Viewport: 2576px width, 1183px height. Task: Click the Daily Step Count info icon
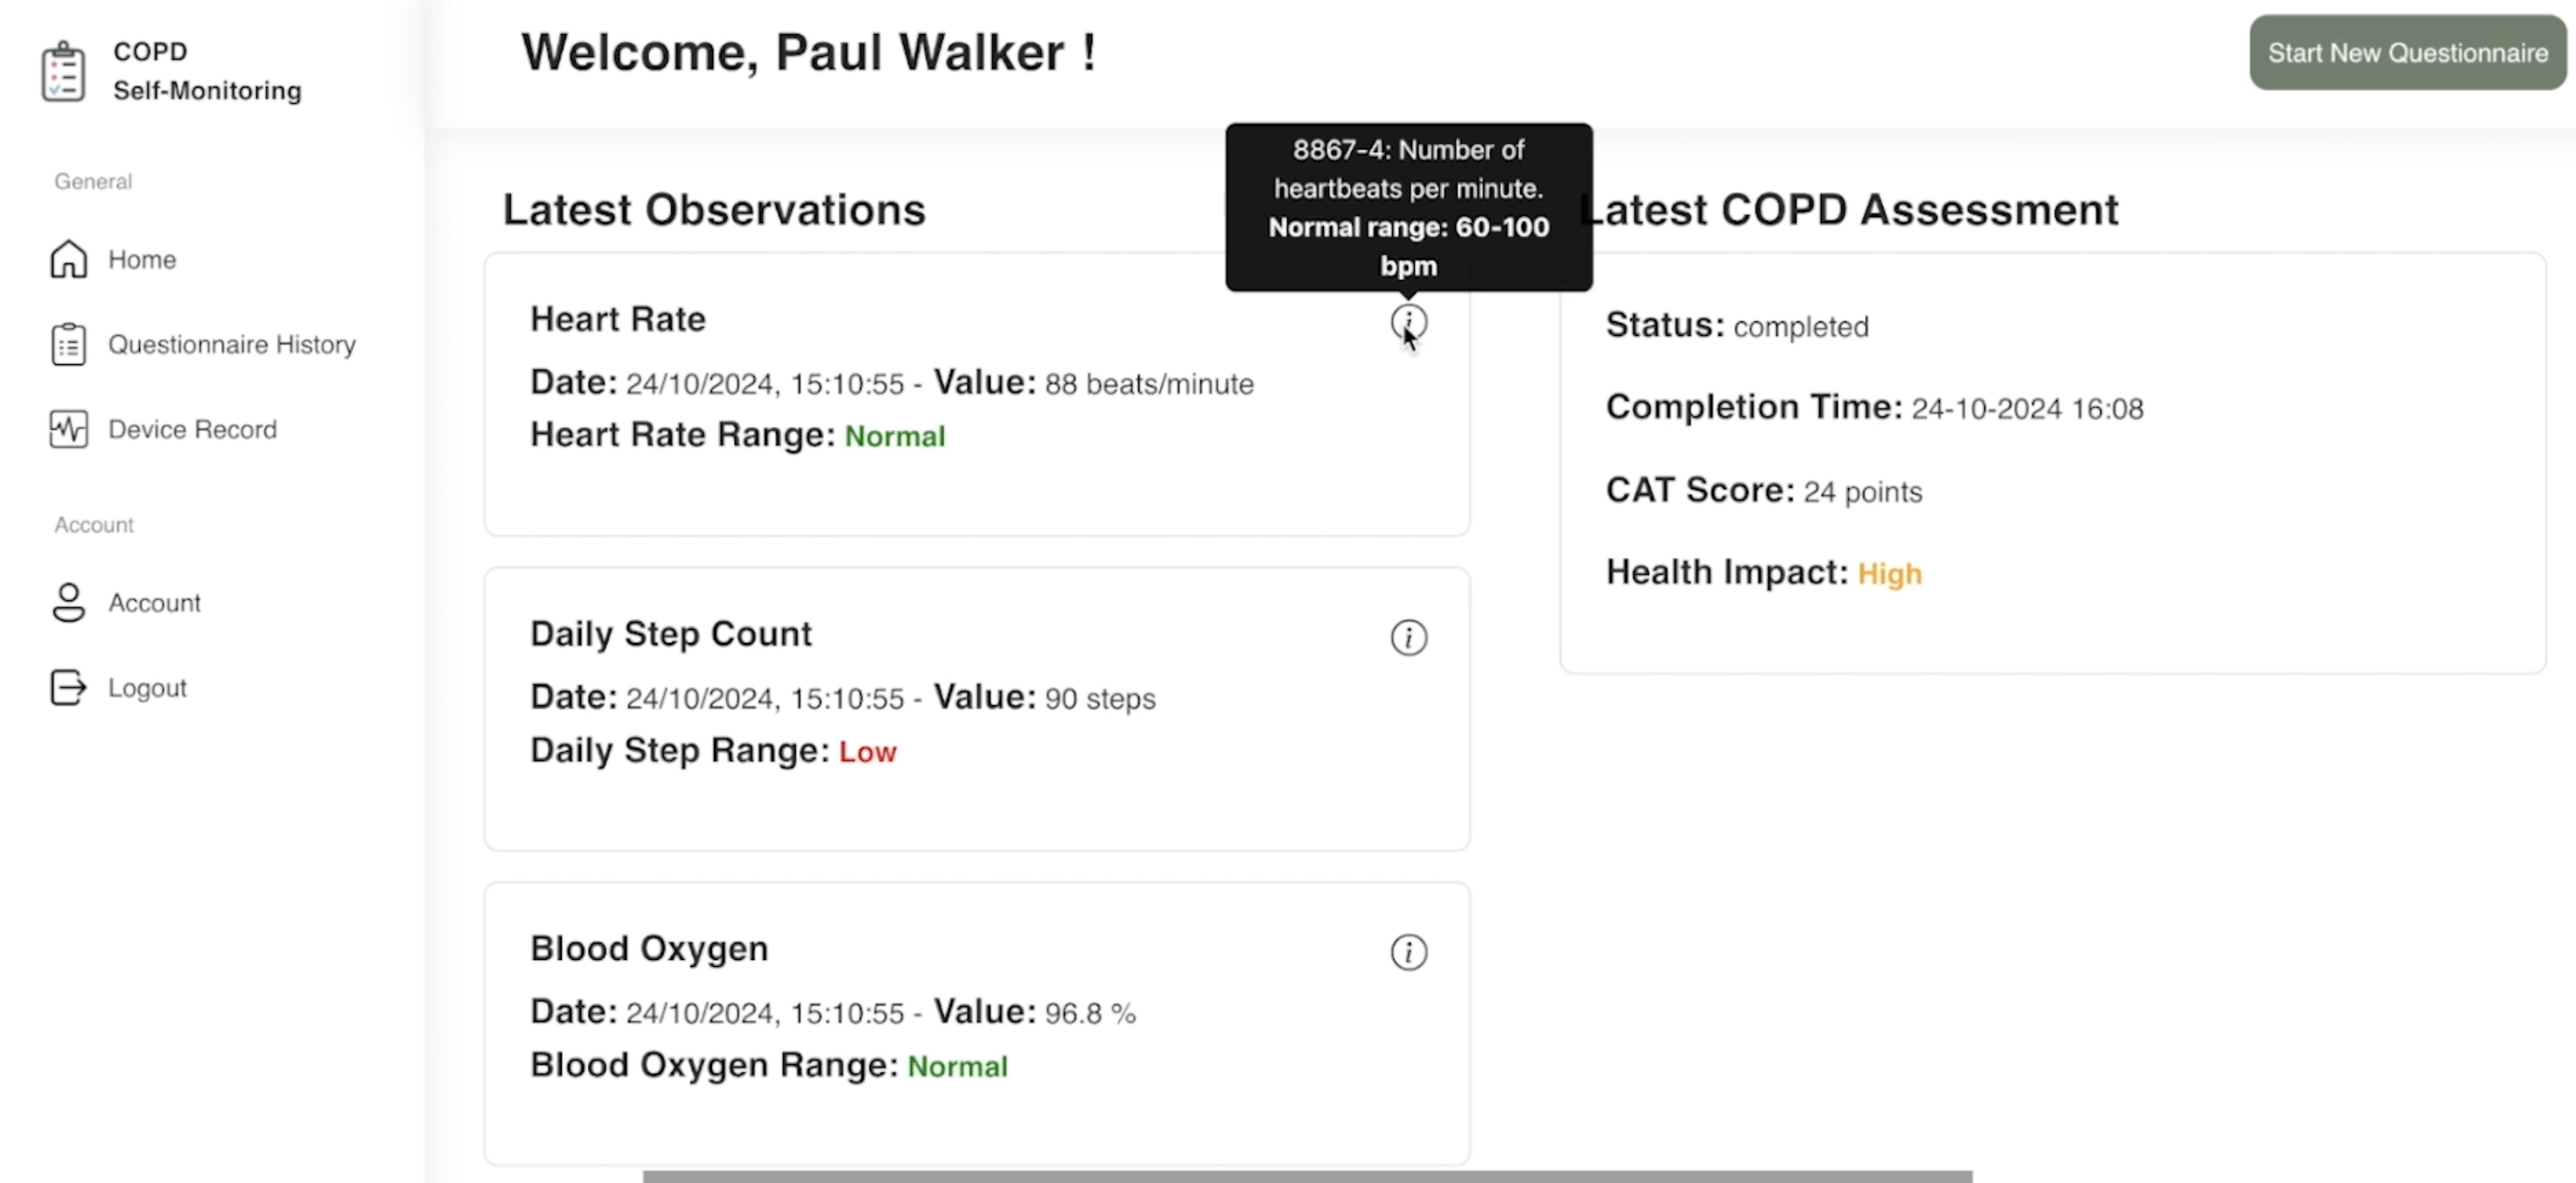tap(1409, 637)
